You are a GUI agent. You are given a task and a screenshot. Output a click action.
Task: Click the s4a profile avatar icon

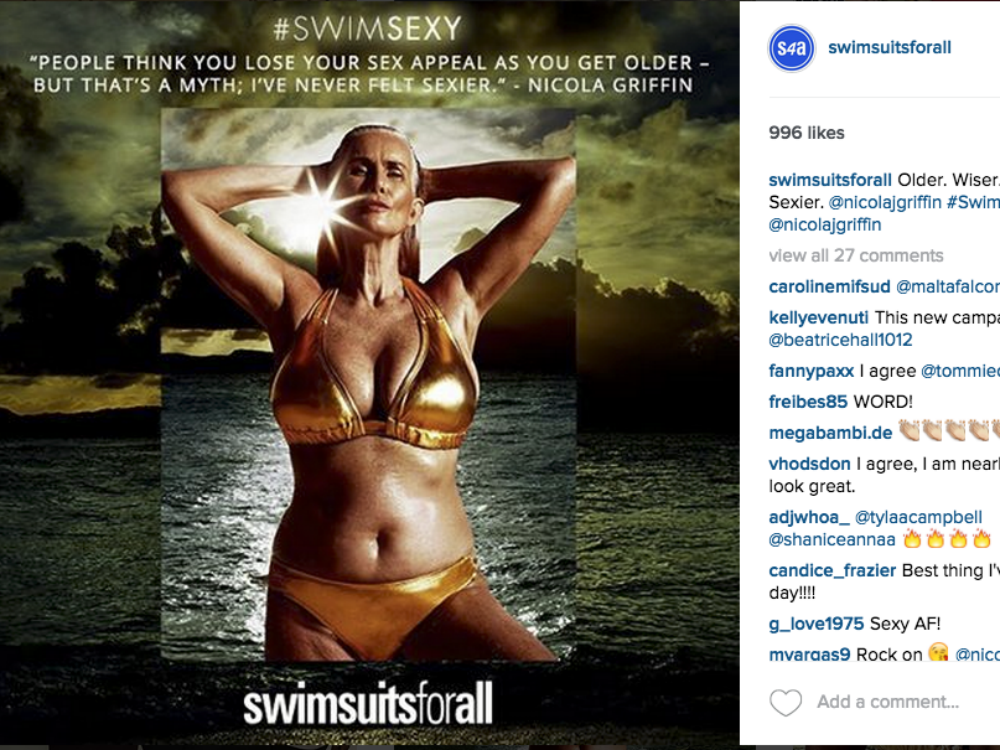791,48
